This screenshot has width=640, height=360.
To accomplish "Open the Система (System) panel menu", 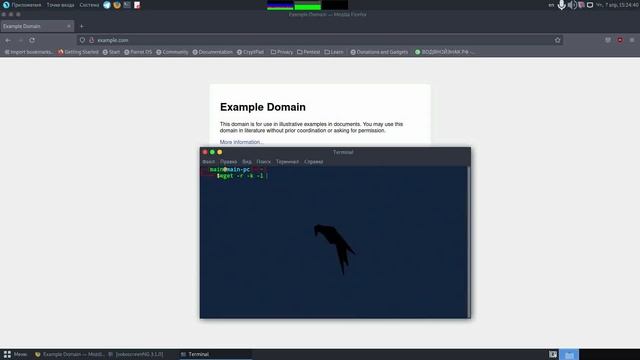I will coord(89,5).
